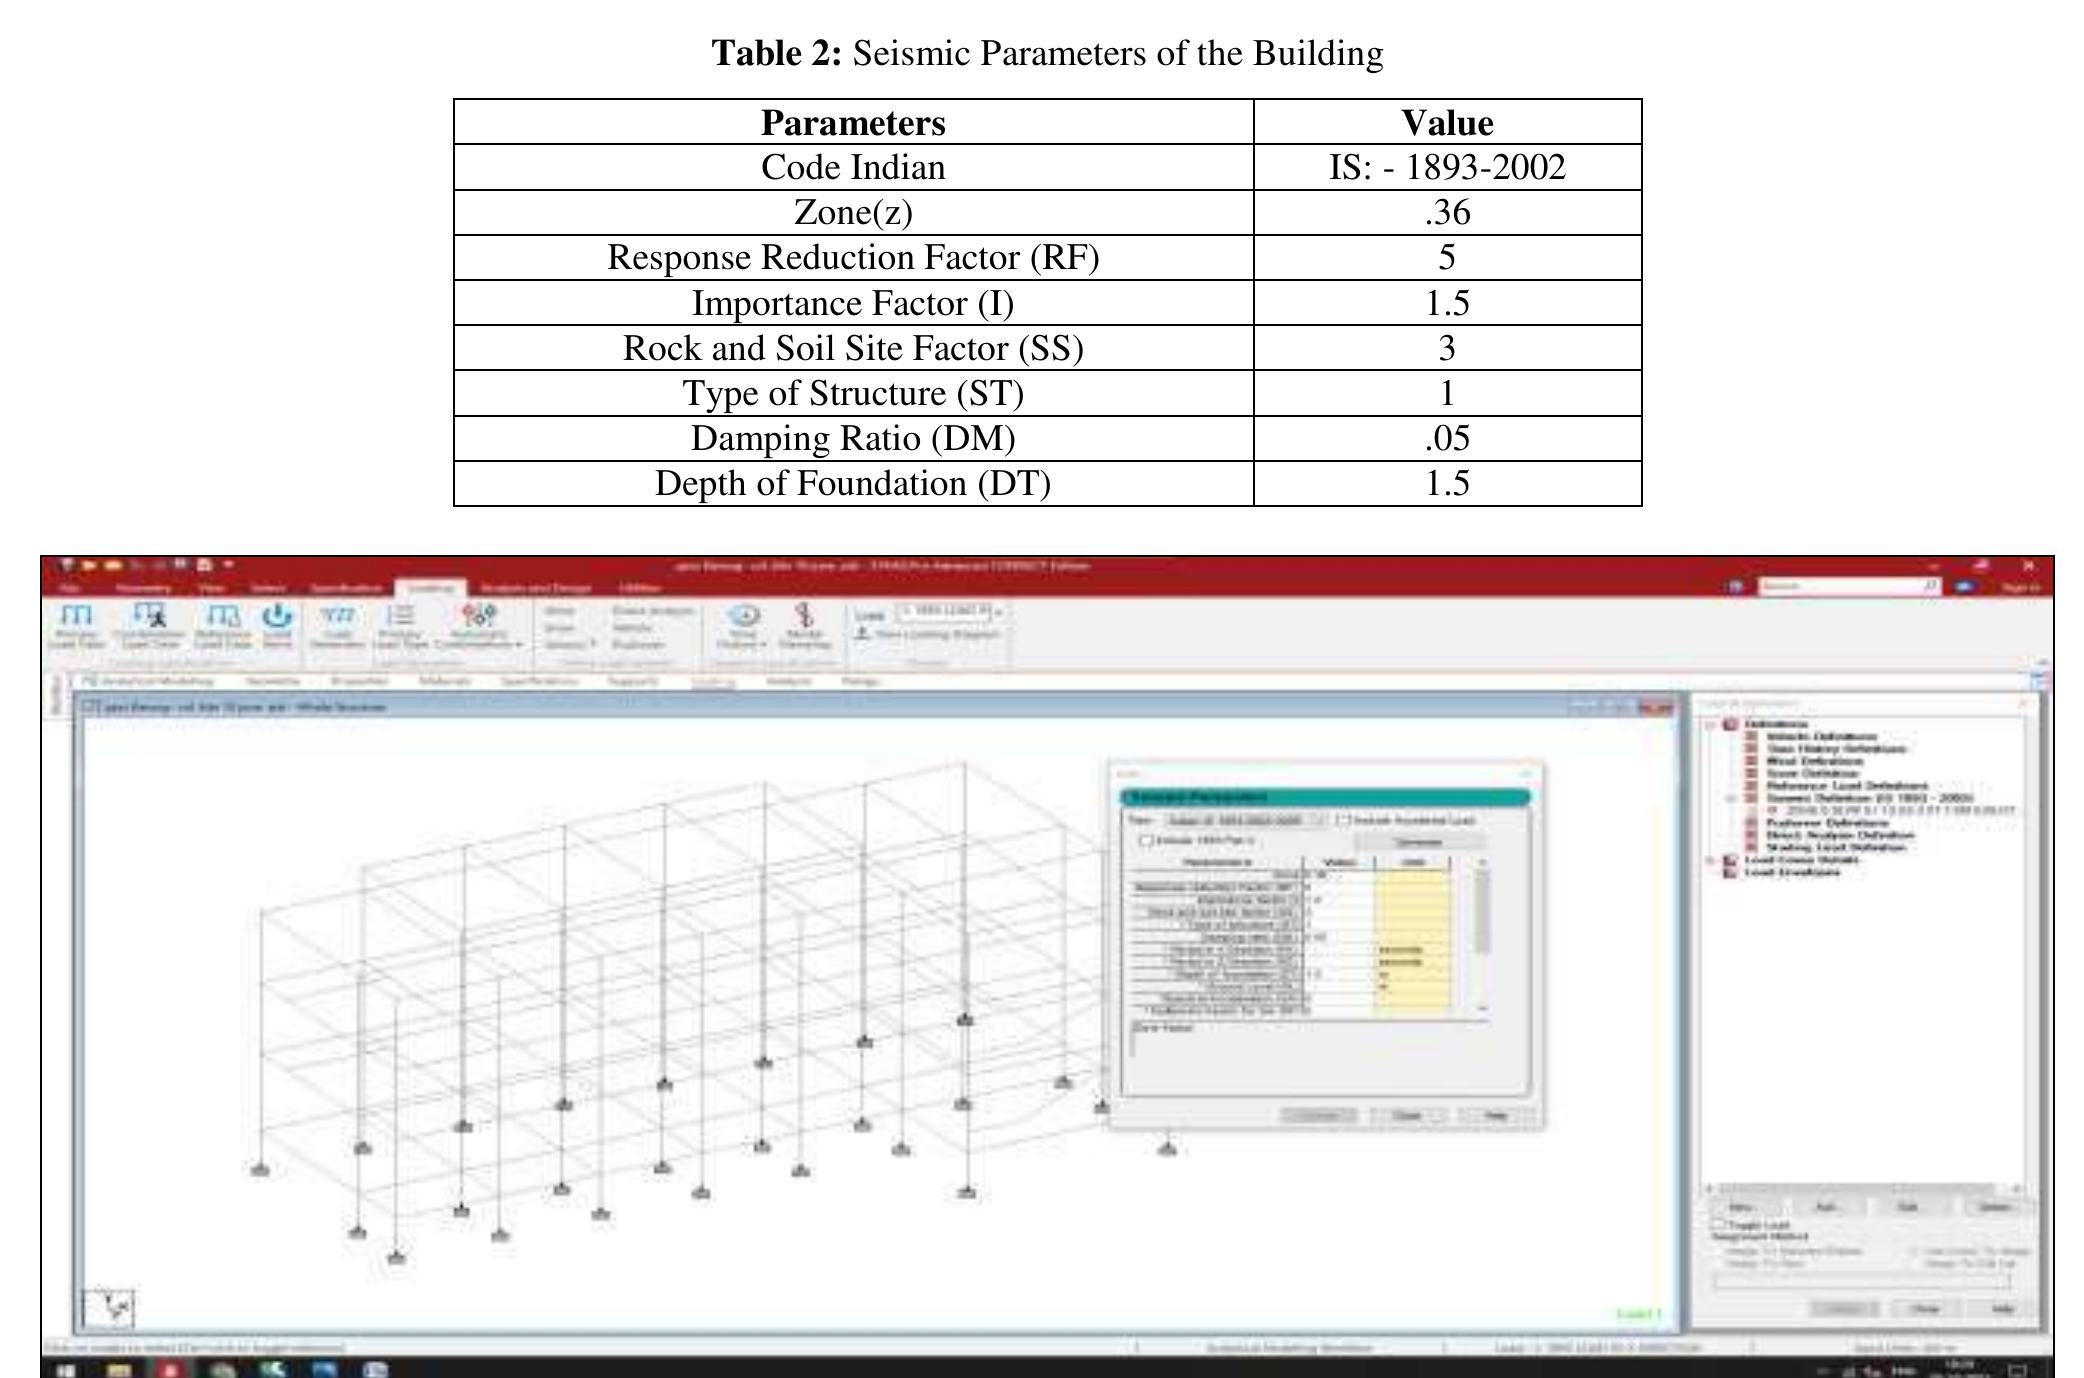The height and width of the screenshot is (1378, 2084).
Task: Select Pushover Definitions in the load tree
Action: pyautogui.click(x=1826, y=822)
